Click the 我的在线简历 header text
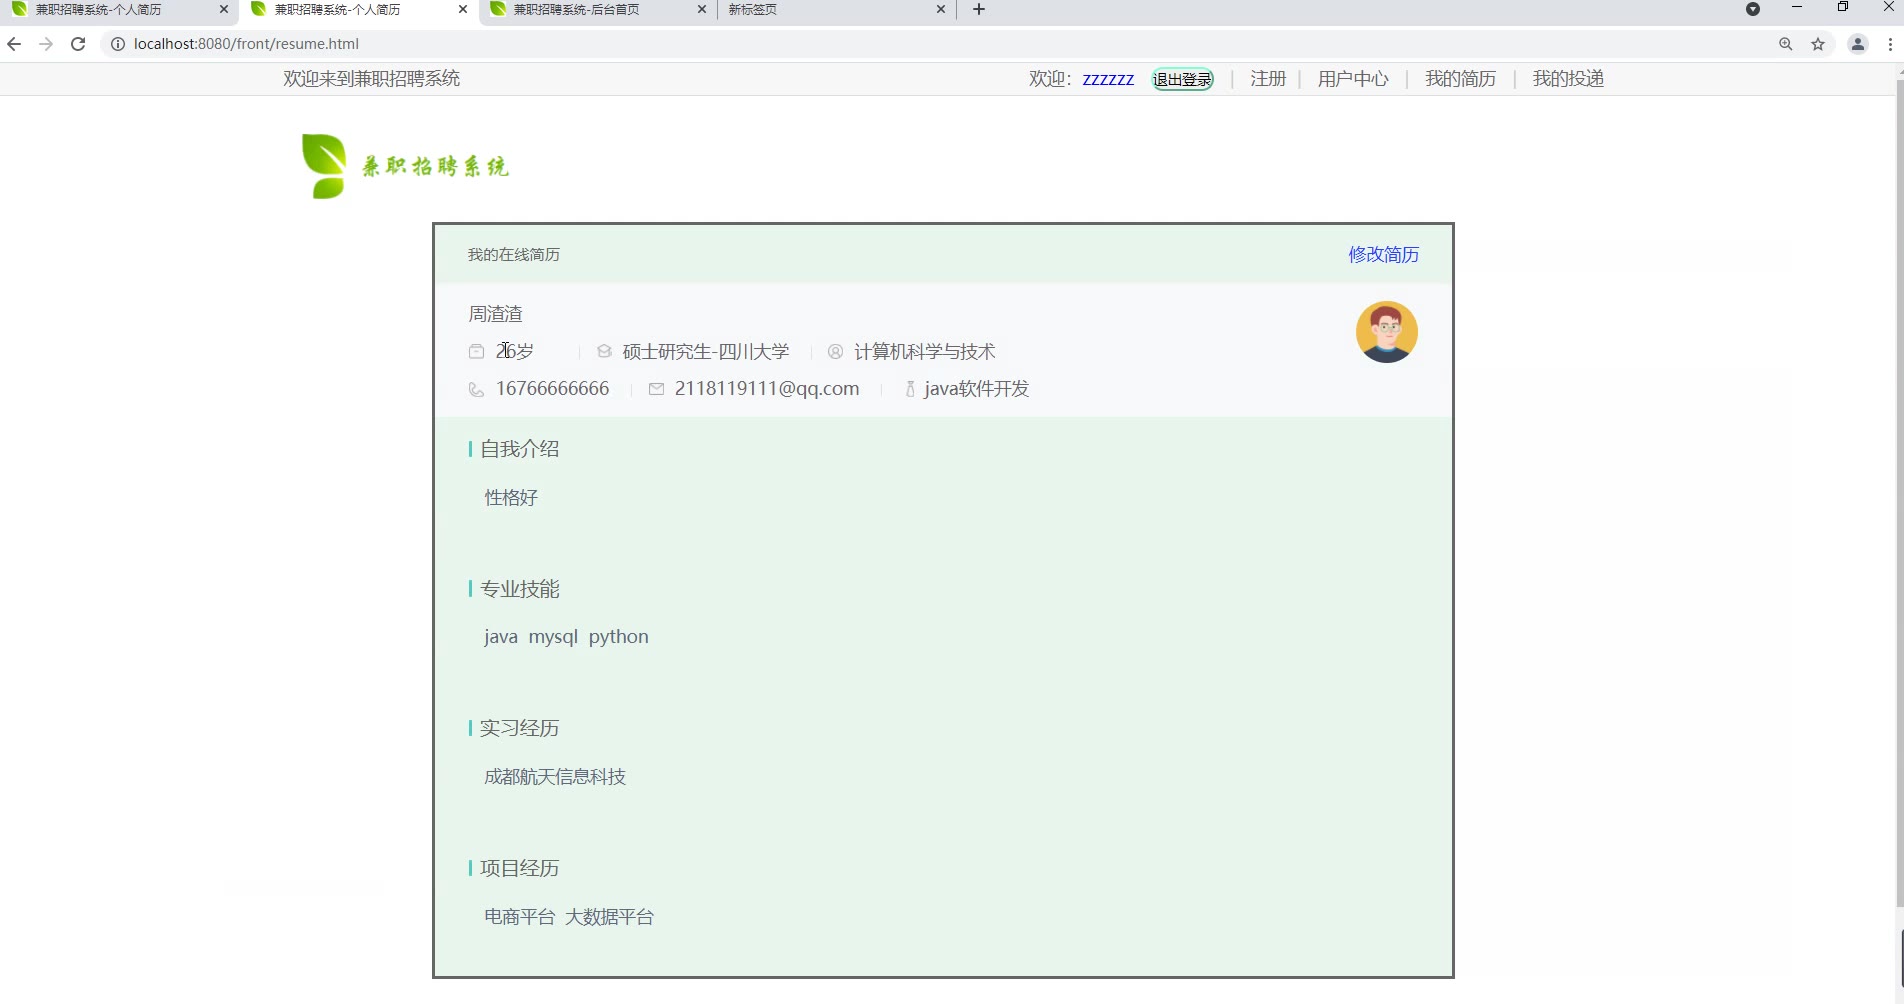Screen dimensions: 1904x1004 pos(514,255)
